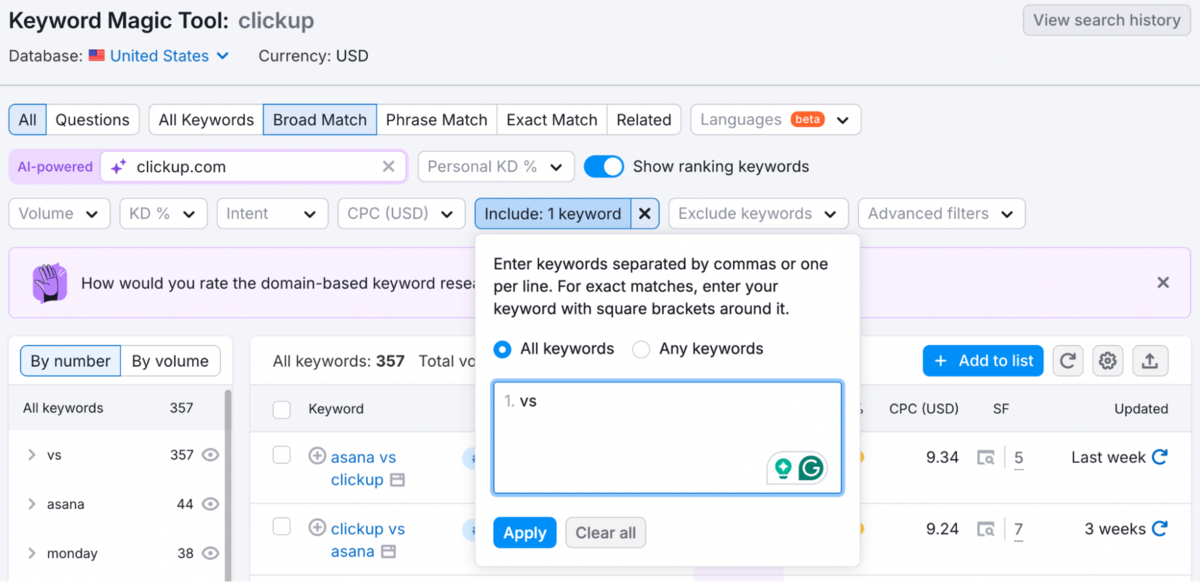1200x582 pixels.
Task: Open the table settings gear
Action: point(1107,361)
